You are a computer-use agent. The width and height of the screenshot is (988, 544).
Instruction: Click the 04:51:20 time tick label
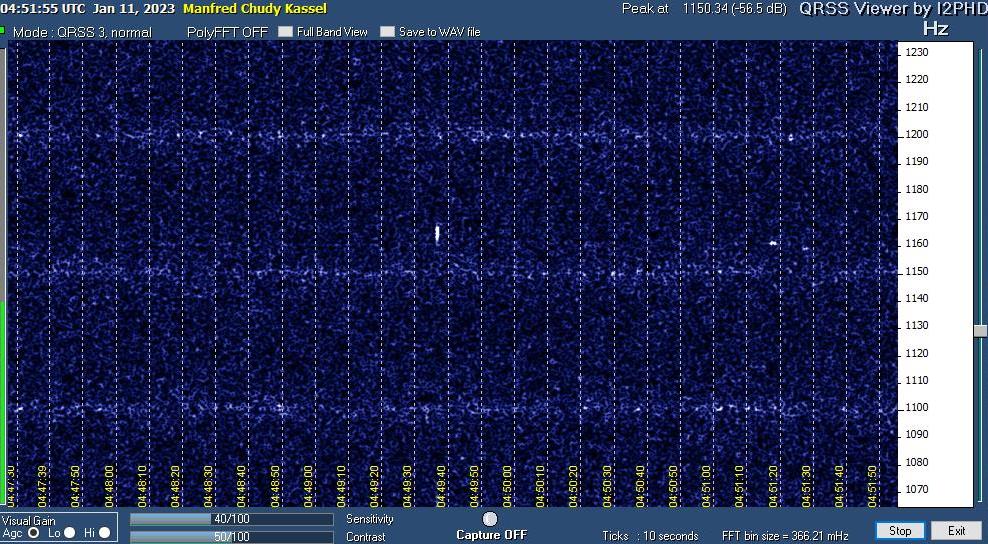coord(773,486)
